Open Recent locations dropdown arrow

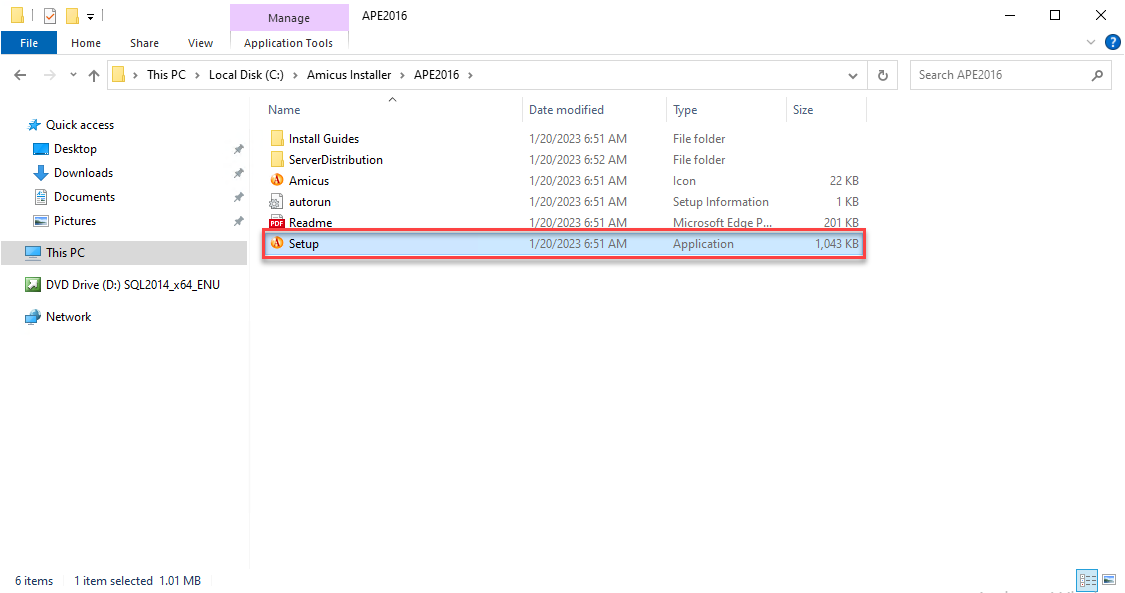pos(72,75)
